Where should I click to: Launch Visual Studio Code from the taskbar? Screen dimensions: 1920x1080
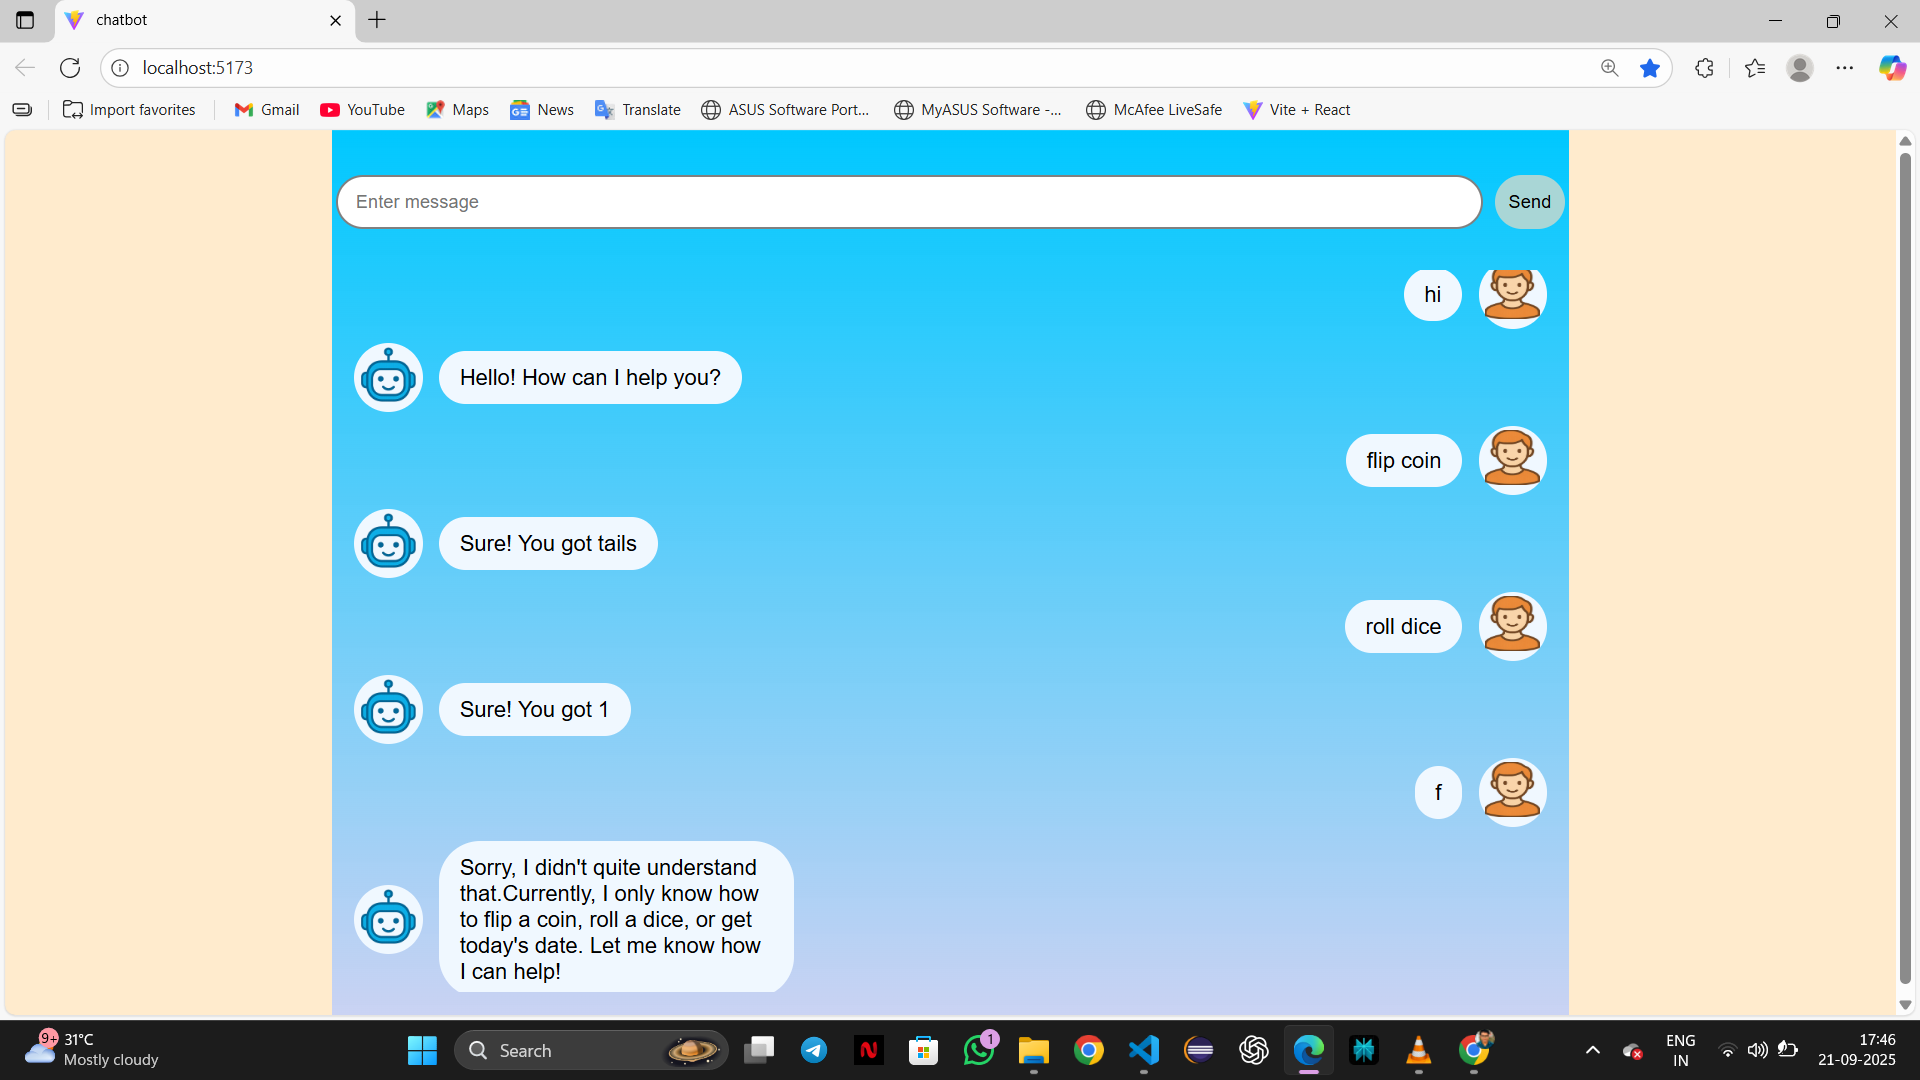(1144, 1050)
